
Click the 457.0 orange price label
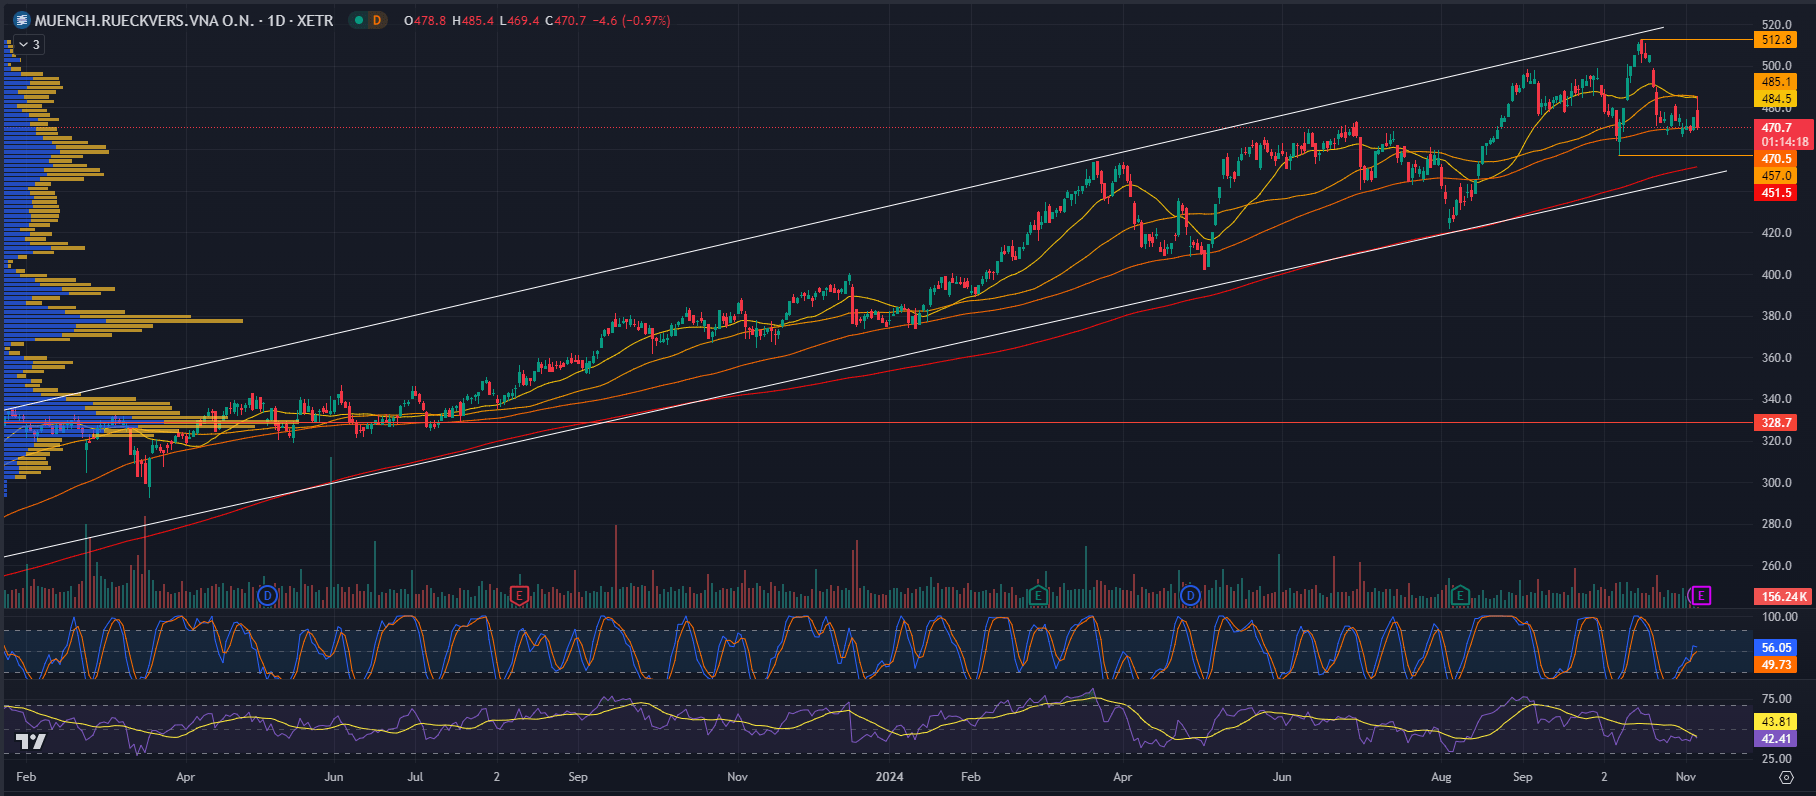[1775, 176]
